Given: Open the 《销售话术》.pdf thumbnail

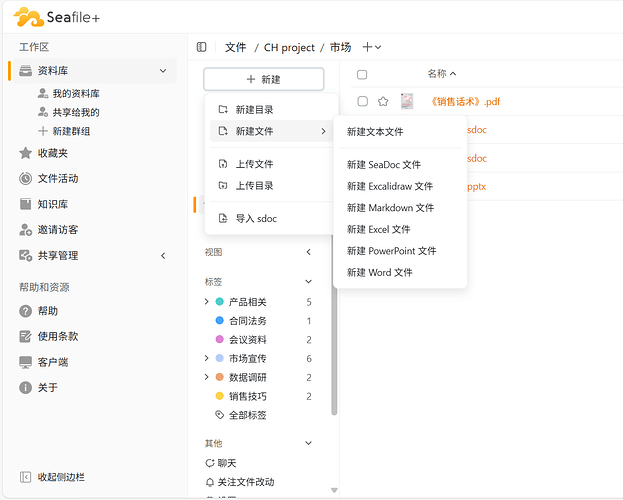Looking at the screenshot, I should point(407,101).
